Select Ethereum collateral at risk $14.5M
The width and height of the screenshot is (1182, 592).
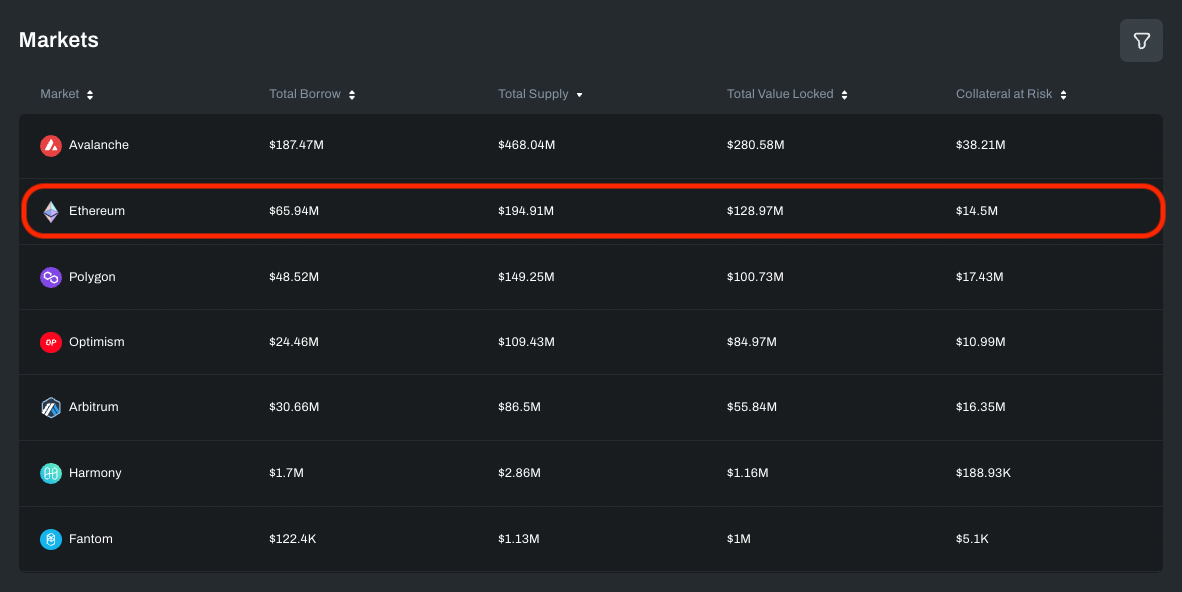(977, 211)
